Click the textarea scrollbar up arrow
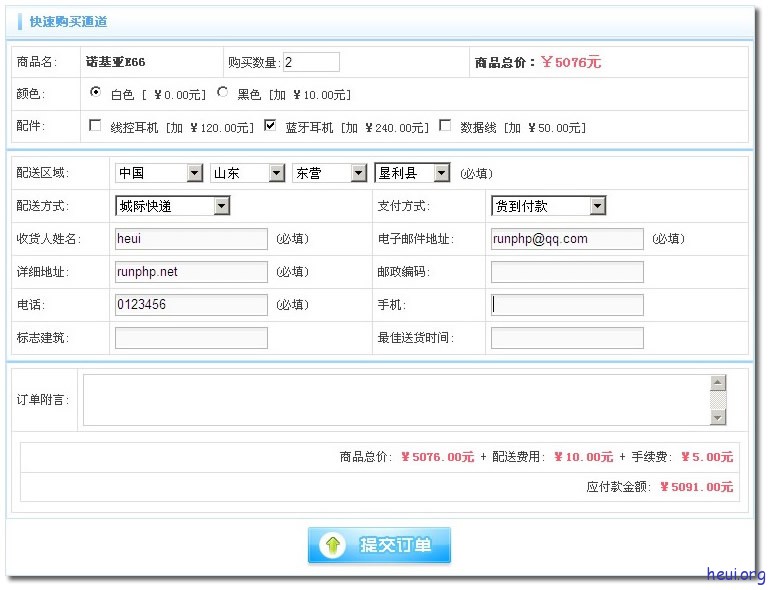770x590 pixels. pos(718,383)
